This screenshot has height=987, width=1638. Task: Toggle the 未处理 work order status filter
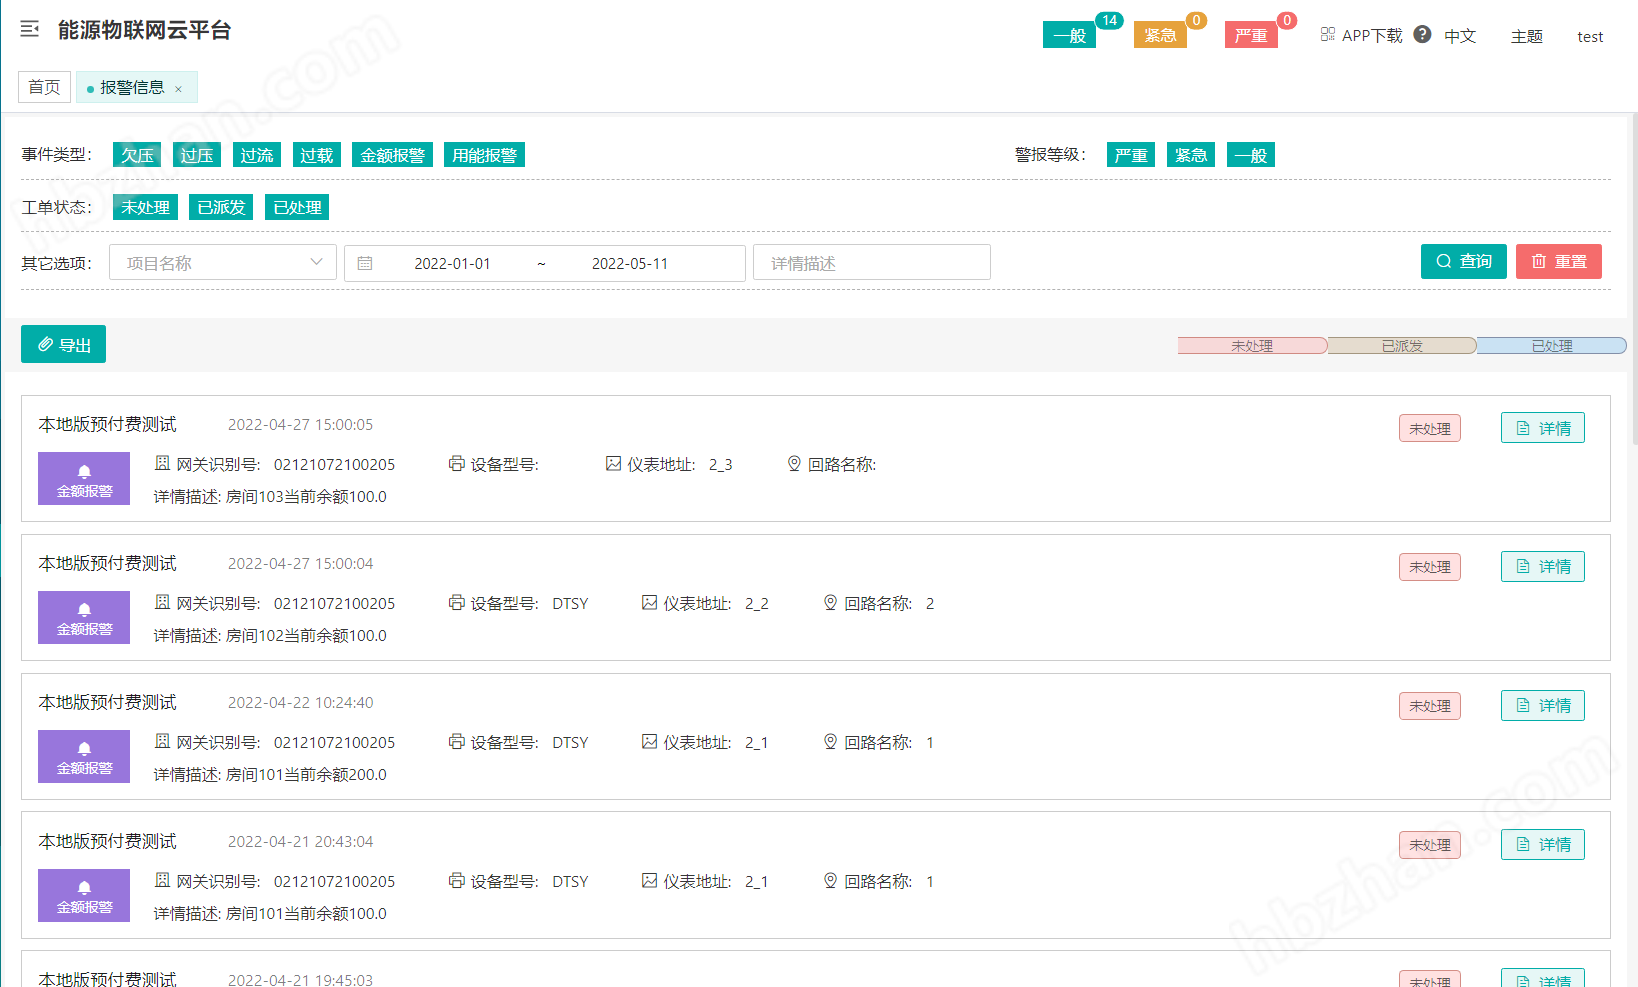click(x=145, y=207)
